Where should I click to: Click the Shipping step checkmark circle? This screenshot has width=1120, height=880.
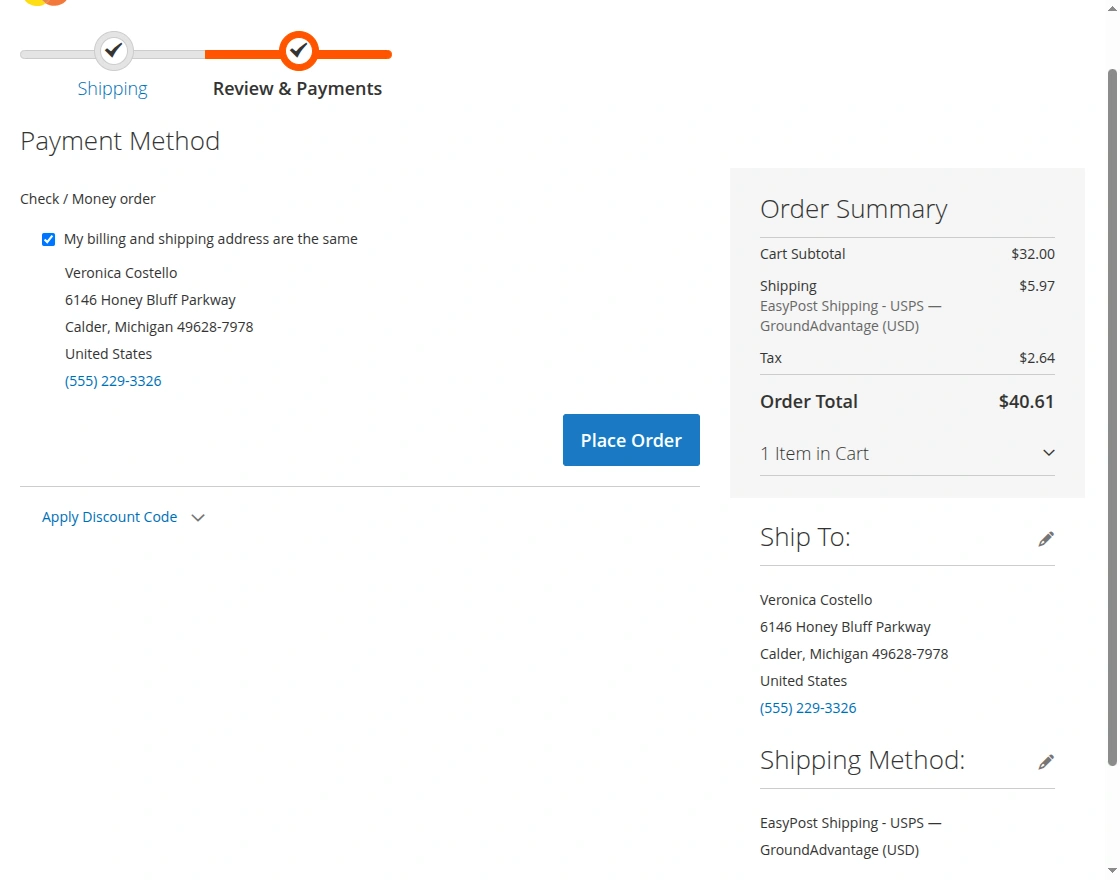114,51
